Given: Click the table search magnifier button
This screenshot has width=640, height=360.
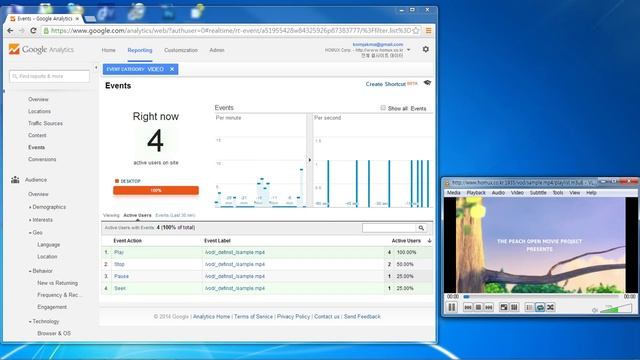Looking at the screenshot, I should [x=421, y=228].
